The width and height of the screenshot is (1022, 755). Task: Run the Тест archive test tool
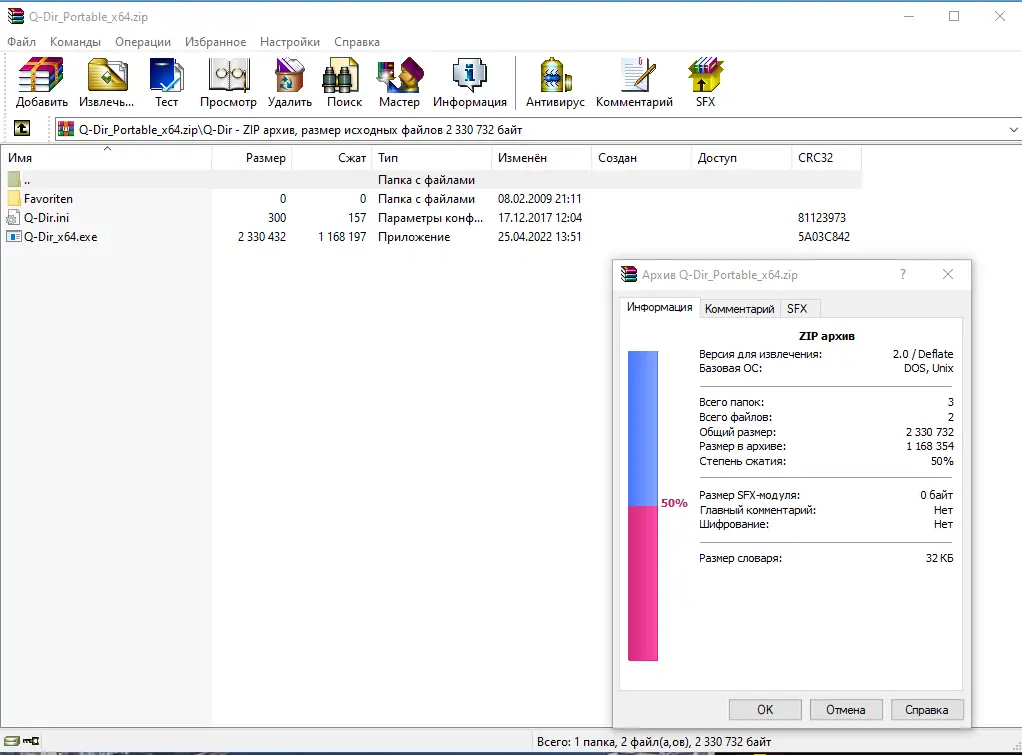166,82
